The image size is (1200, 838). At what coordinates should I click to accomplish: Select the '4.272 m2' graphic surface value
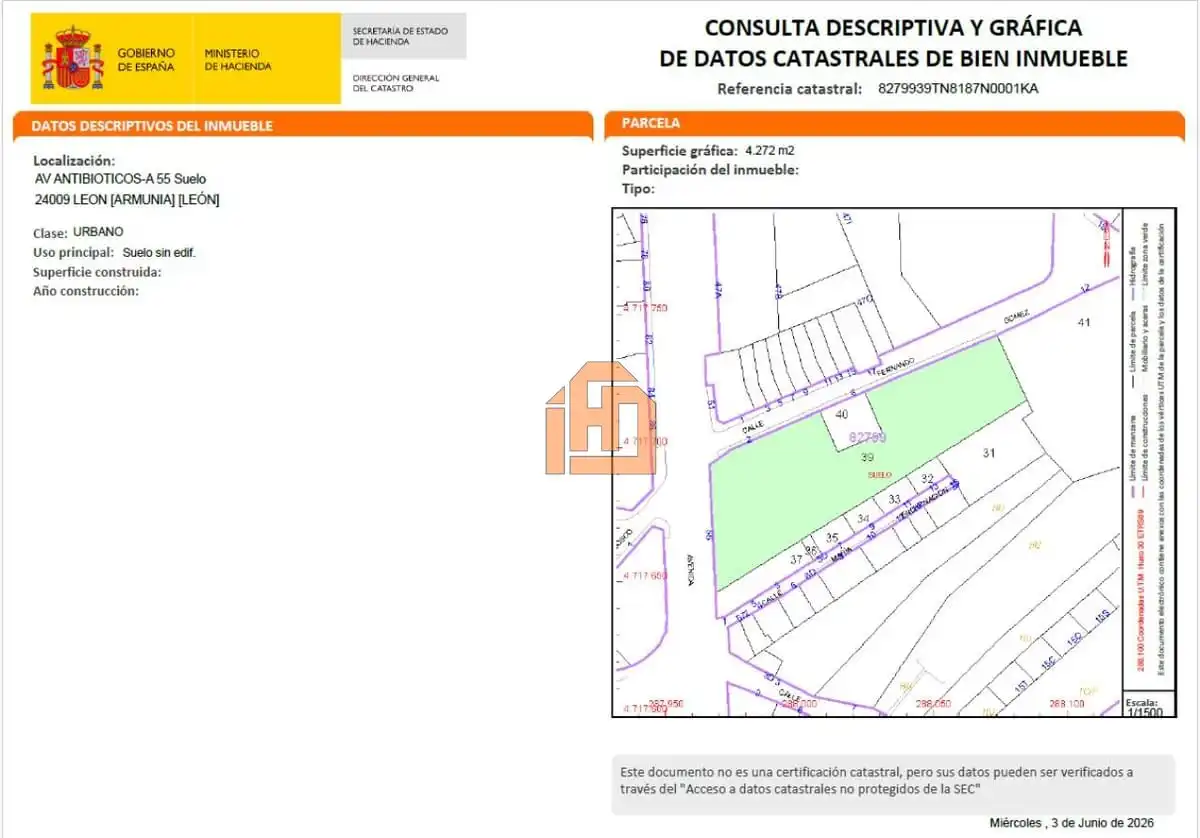pos(770,151)
